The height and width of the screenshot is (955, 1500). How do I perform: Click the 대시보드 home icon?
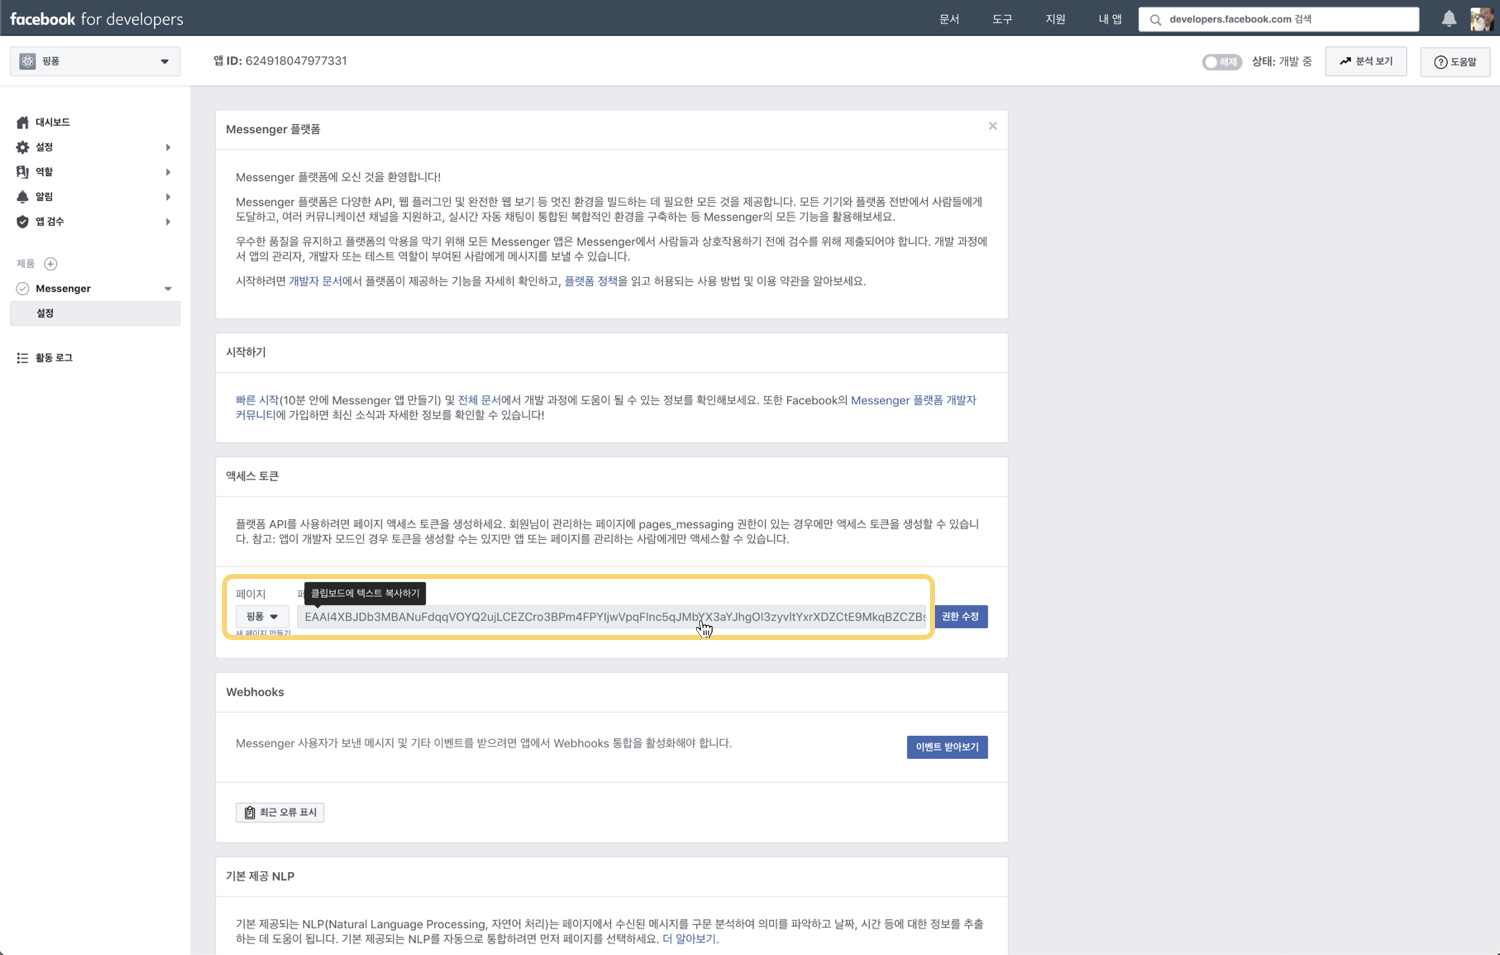pos(22,122)
